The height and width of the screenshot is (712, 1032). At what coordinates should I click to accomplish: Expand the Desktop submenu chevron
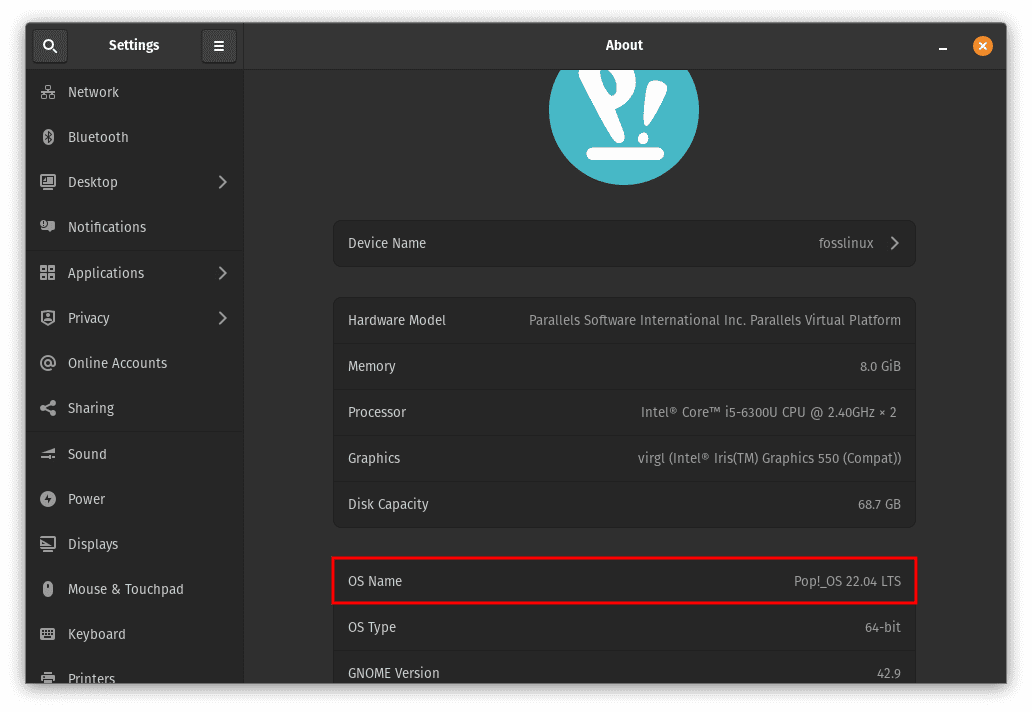222,182
